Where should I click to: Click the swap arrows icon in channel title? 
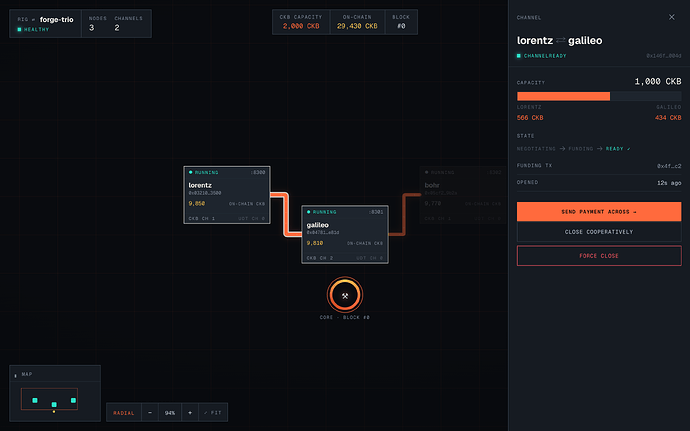(x=560, y=41)
